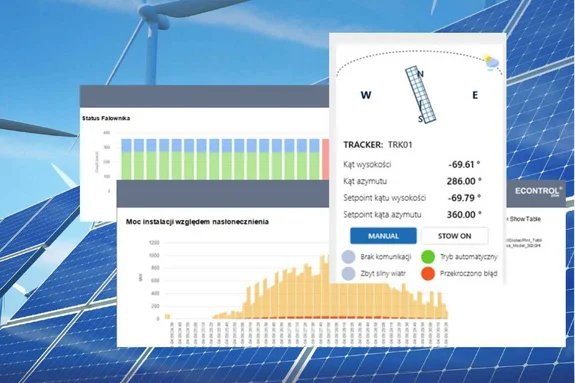Click the red bar in Status Falownika chart
Screen dimensions: 575x383
click(x=326, y=159)
